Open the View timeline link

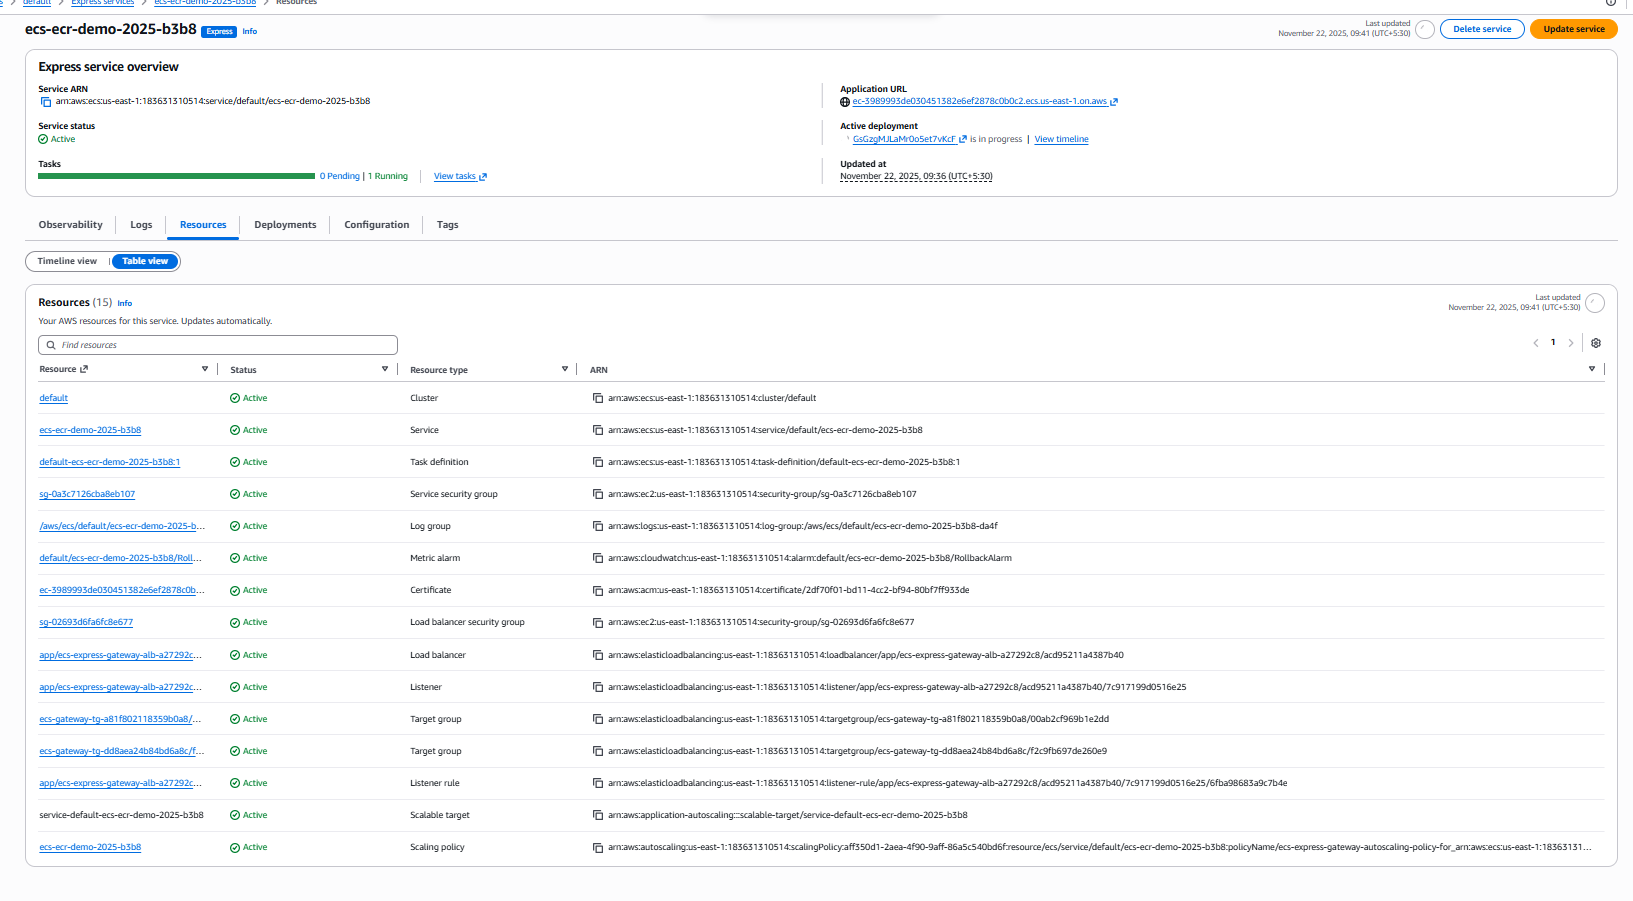1061,140
